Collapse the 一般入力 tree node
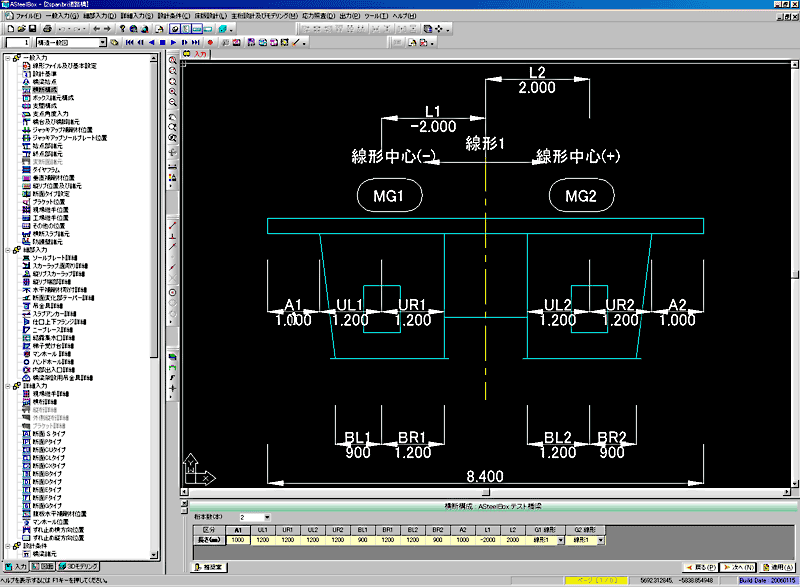Image resolution: width=800 pixels, height=587 pixels. (8, 58)
